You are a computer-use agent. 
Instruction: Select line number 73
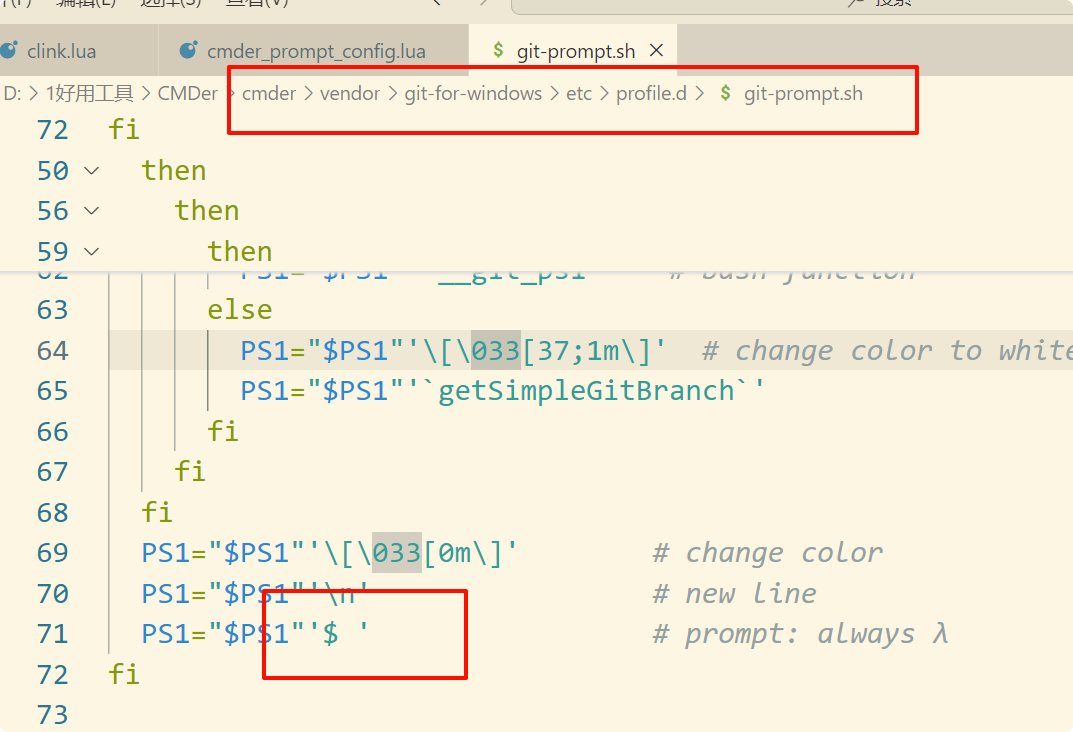pos(53,715)
